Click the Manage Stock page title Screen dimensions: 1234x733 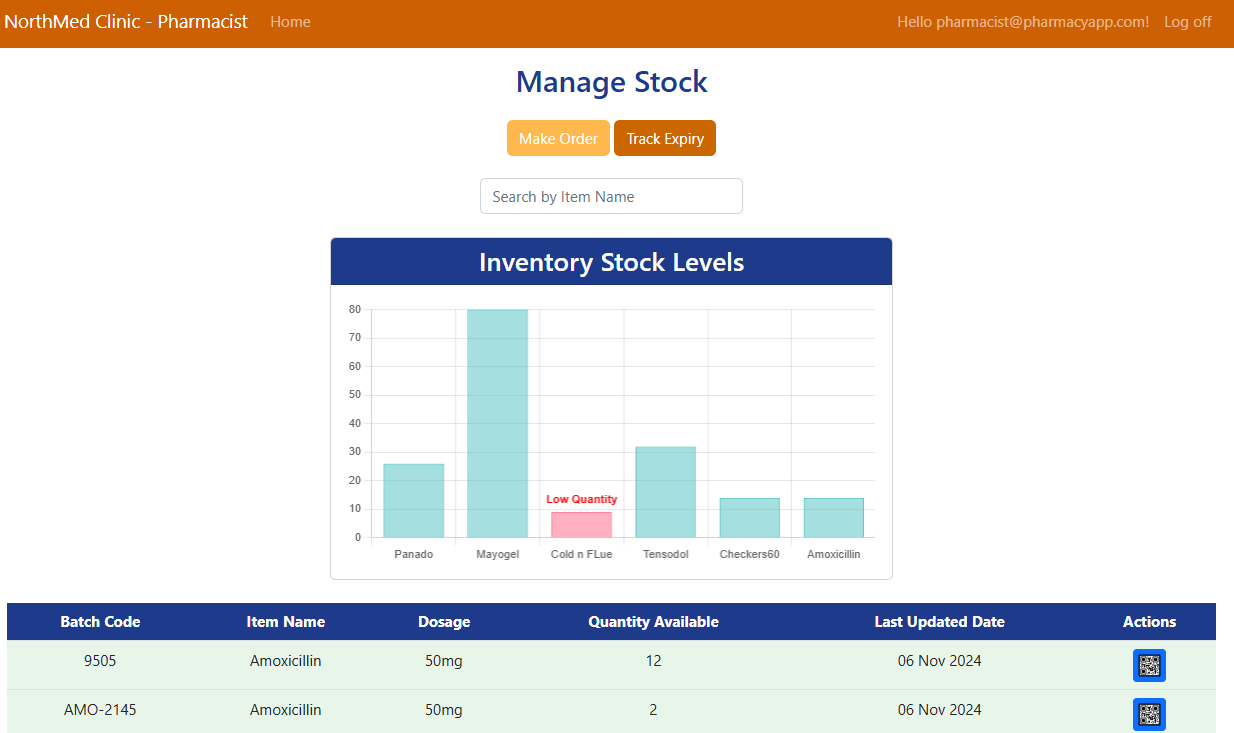[x=611, y=82]
